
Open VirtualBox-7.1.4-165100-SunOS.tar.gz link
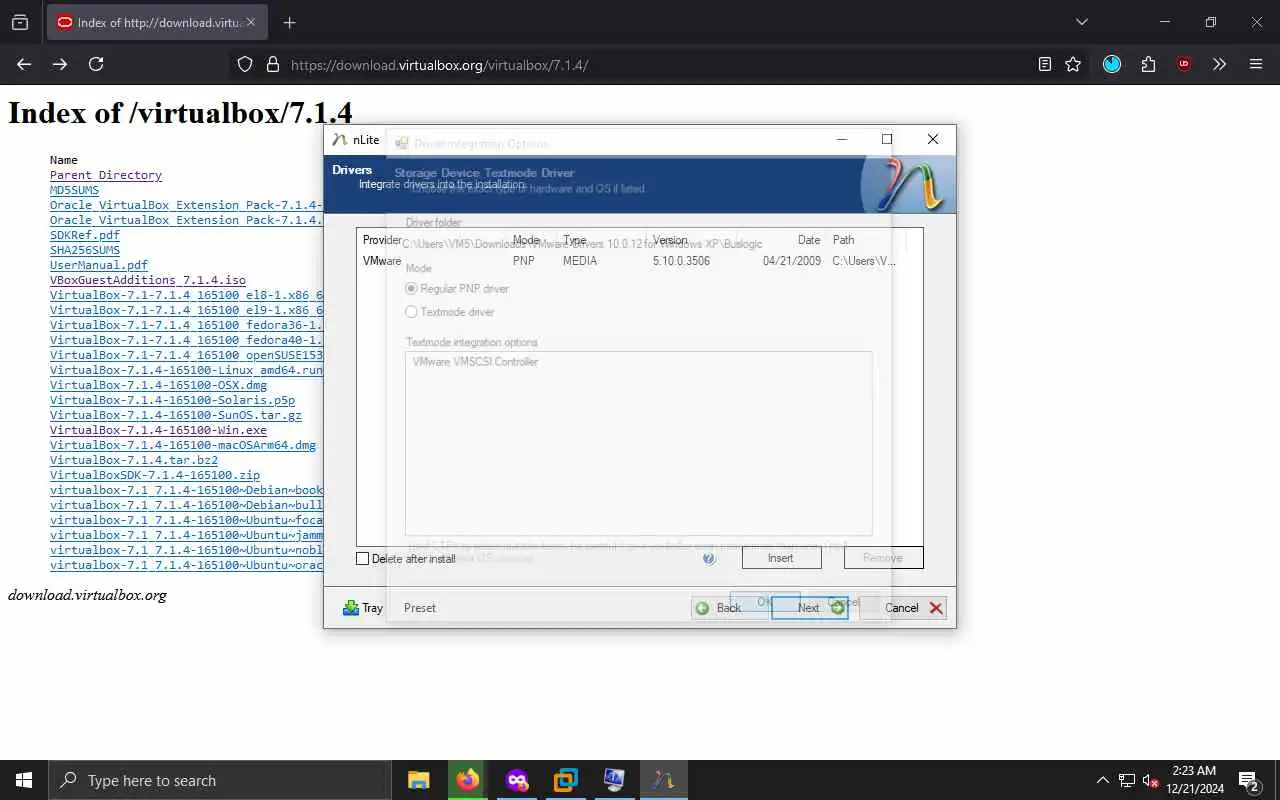click(176, 415)
